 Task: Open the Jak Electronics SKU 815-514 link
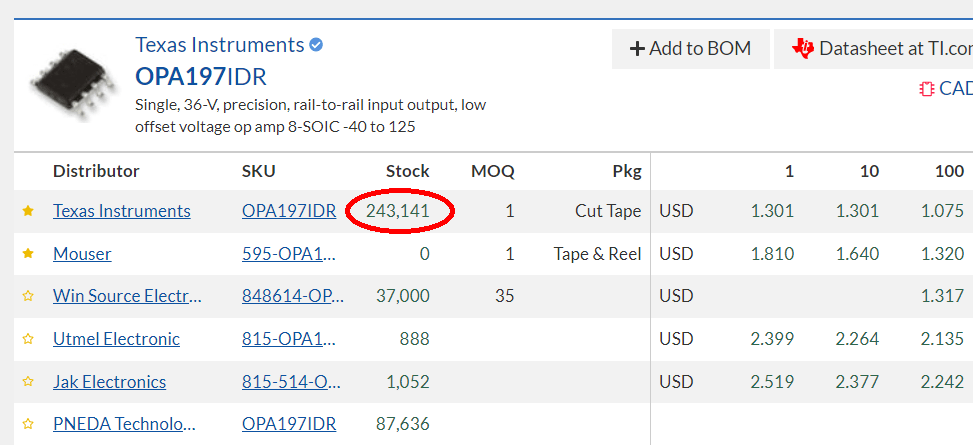point(292,382)
